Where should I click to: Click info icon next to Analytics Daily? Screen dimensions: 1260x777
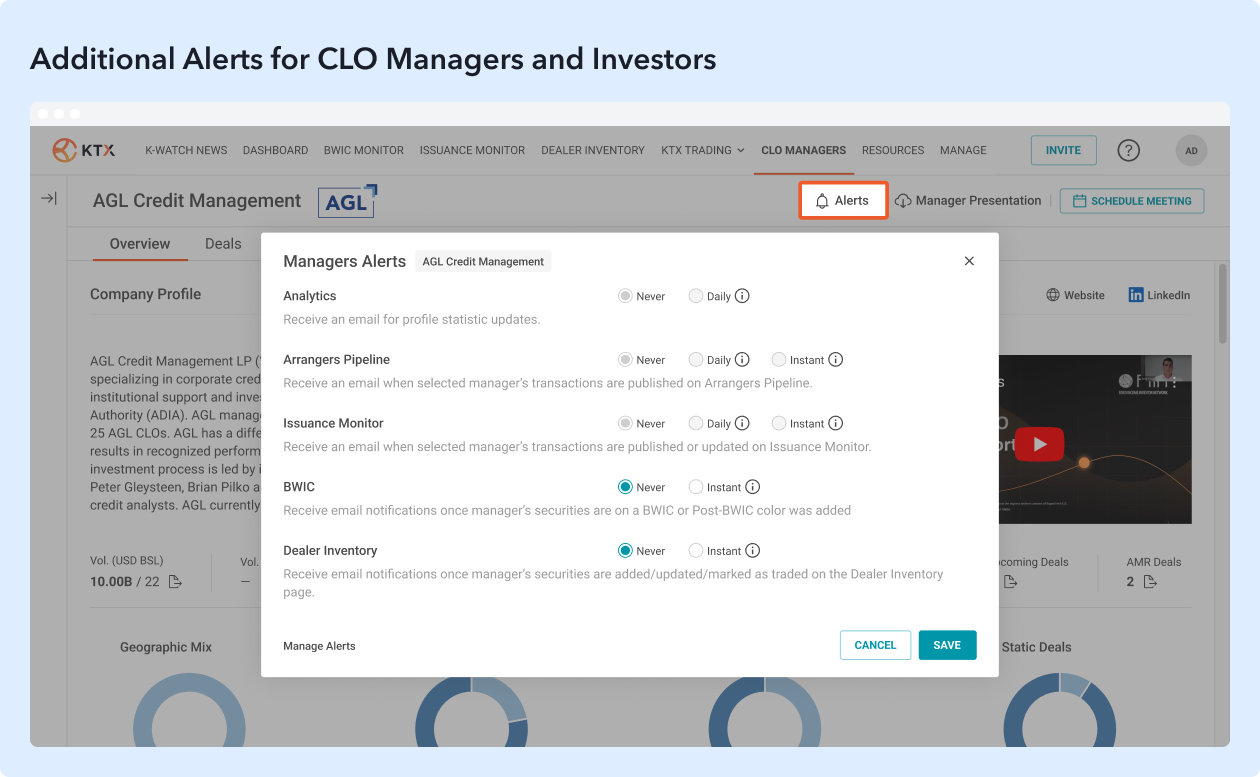(742, 296)
